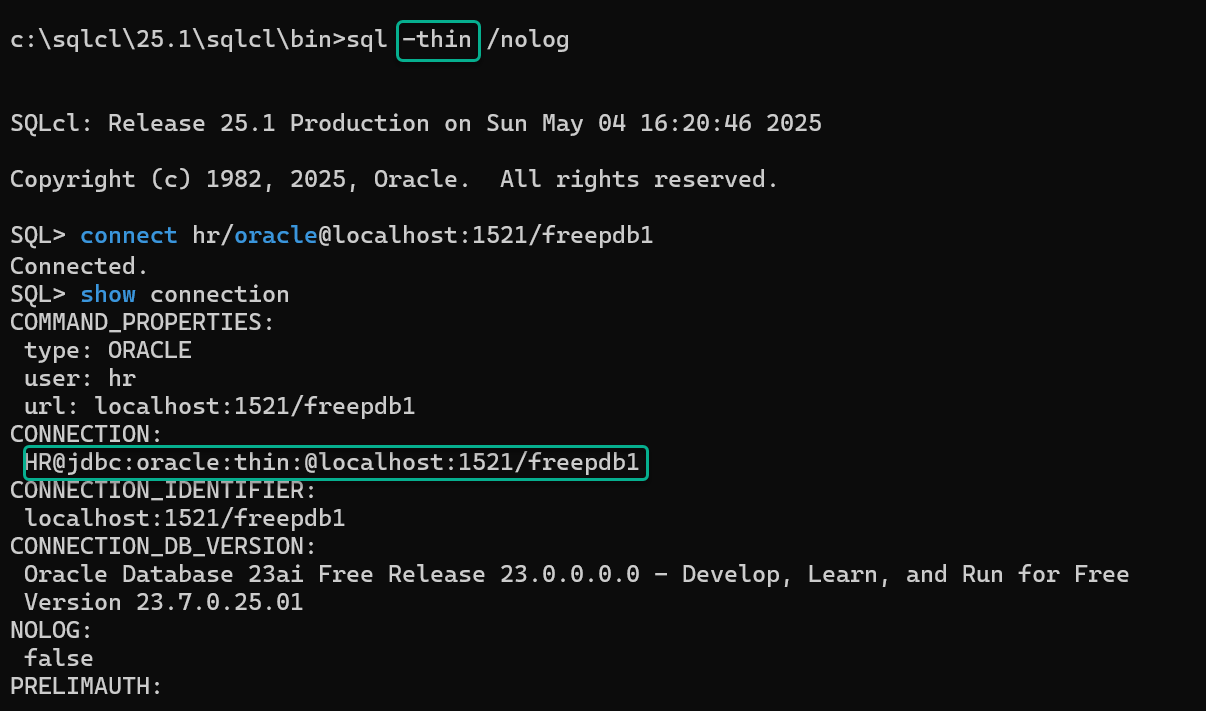Click the CONNECTION_IDENTIFIER: heading
Viewport: 1206px width, 711px height.
(163, 491)
